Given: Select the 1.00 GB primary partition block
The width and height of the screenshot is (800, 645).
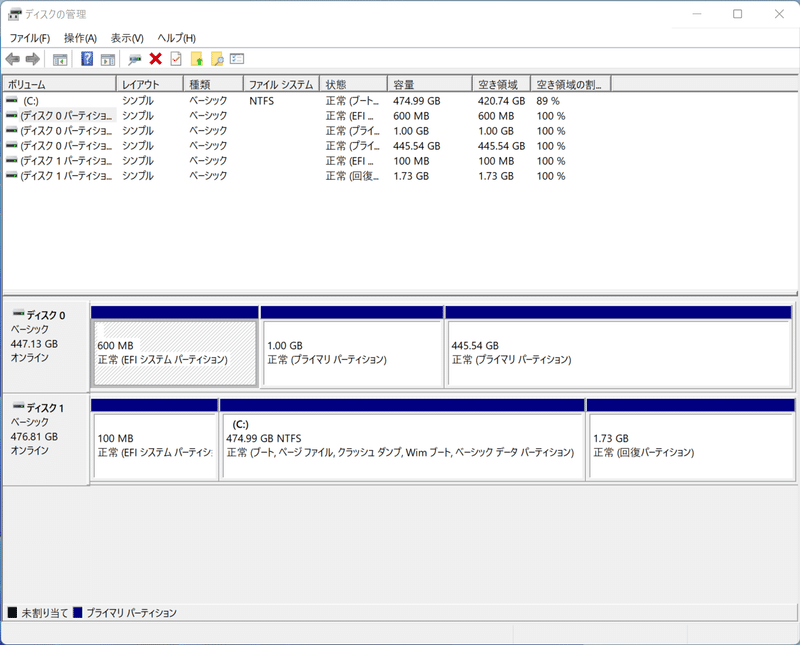Looking at the screenshot, I should point(352,347).
